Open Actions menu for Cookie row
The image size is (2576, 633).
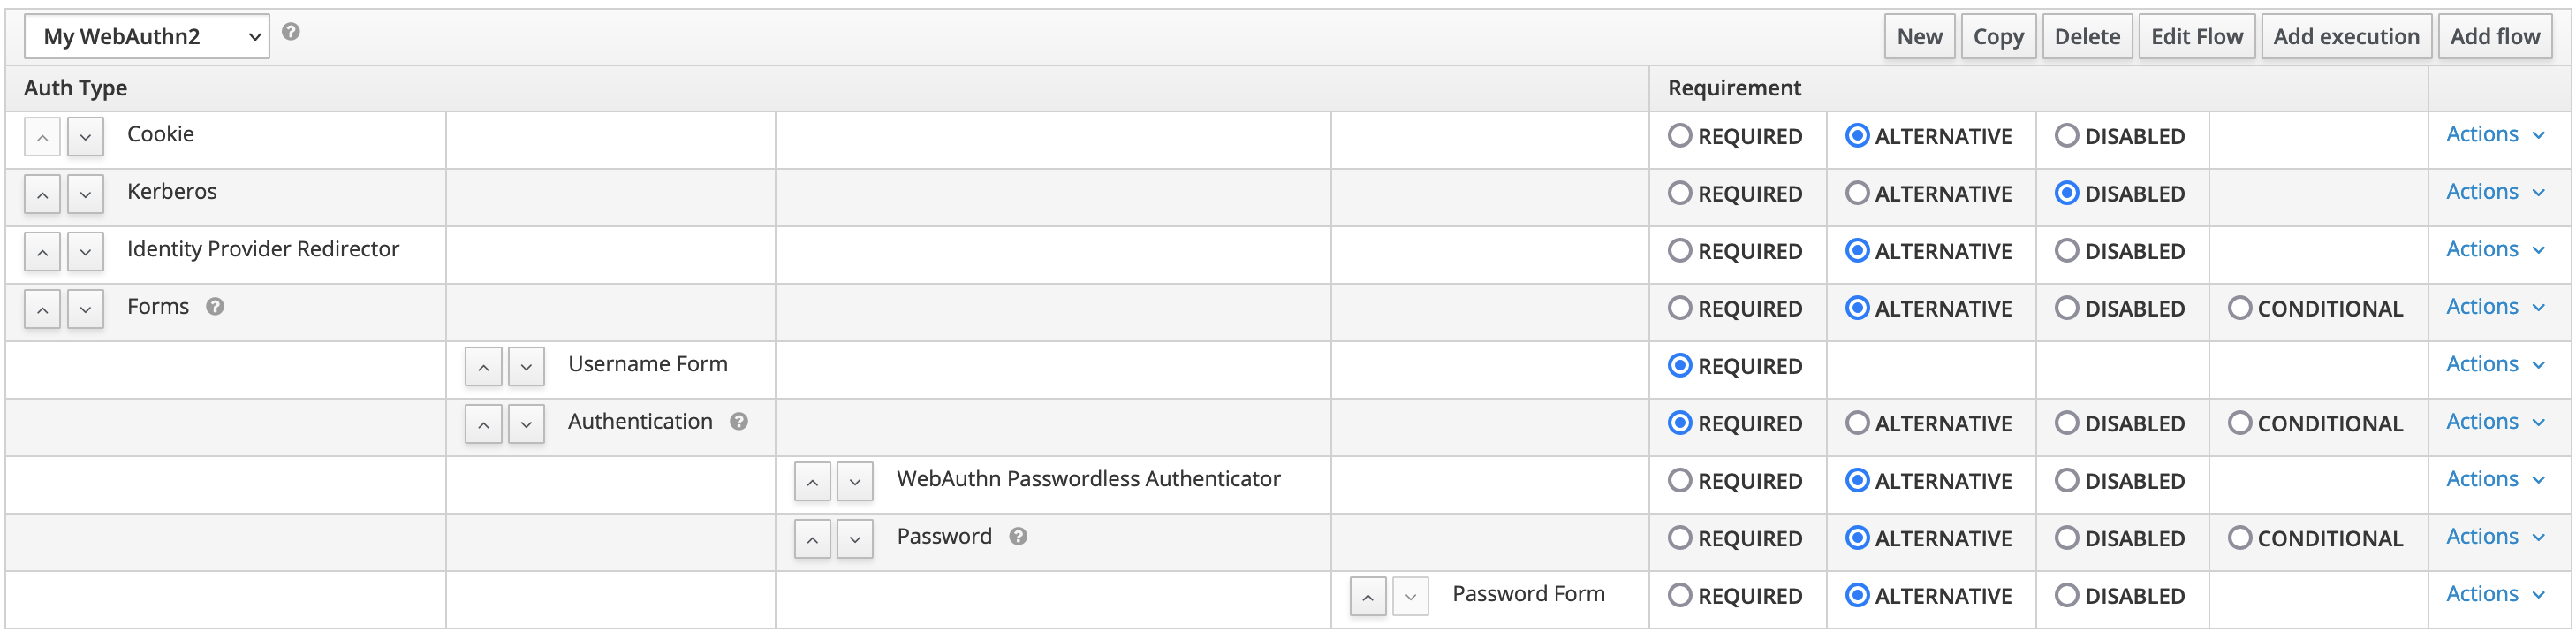point(2495,135)
